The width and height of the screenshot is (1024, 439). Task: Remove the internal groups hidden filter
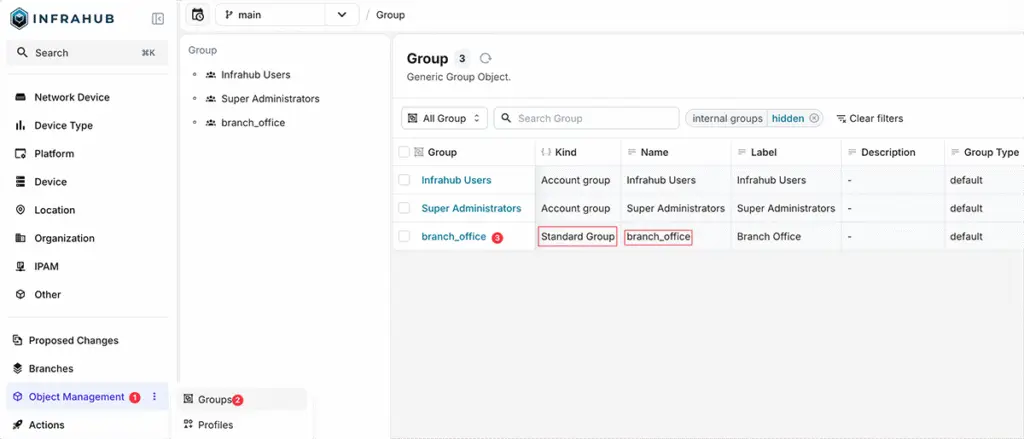coord(814,118)
